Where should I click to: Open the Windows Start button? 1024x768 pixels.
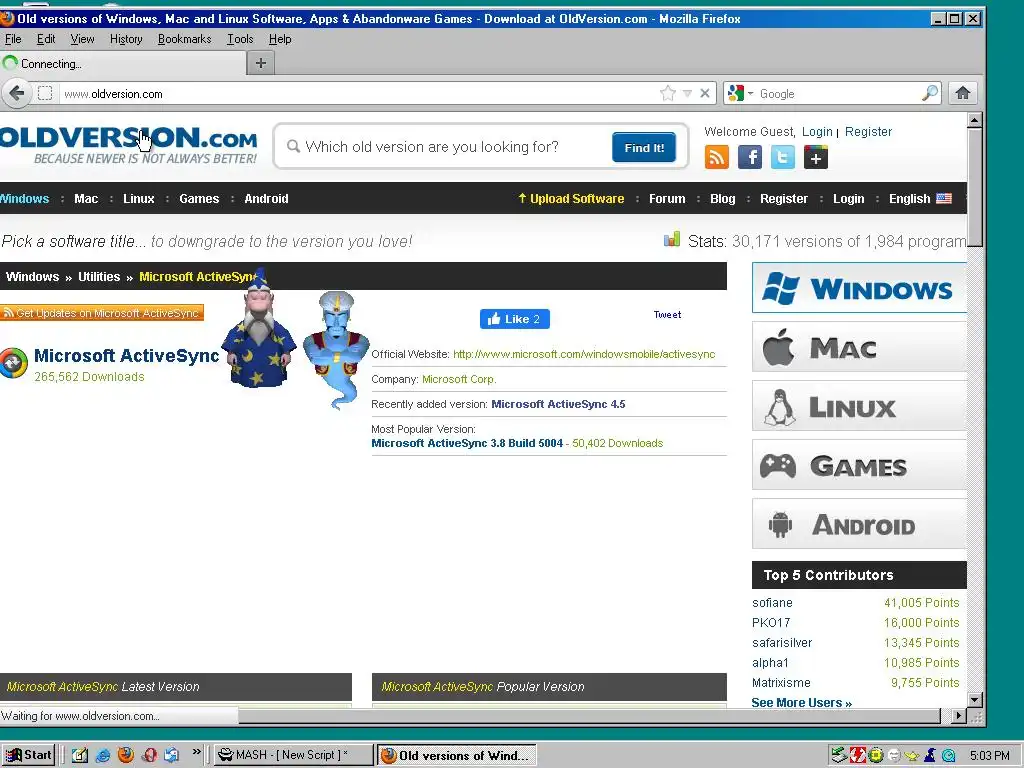click(28, 755)
